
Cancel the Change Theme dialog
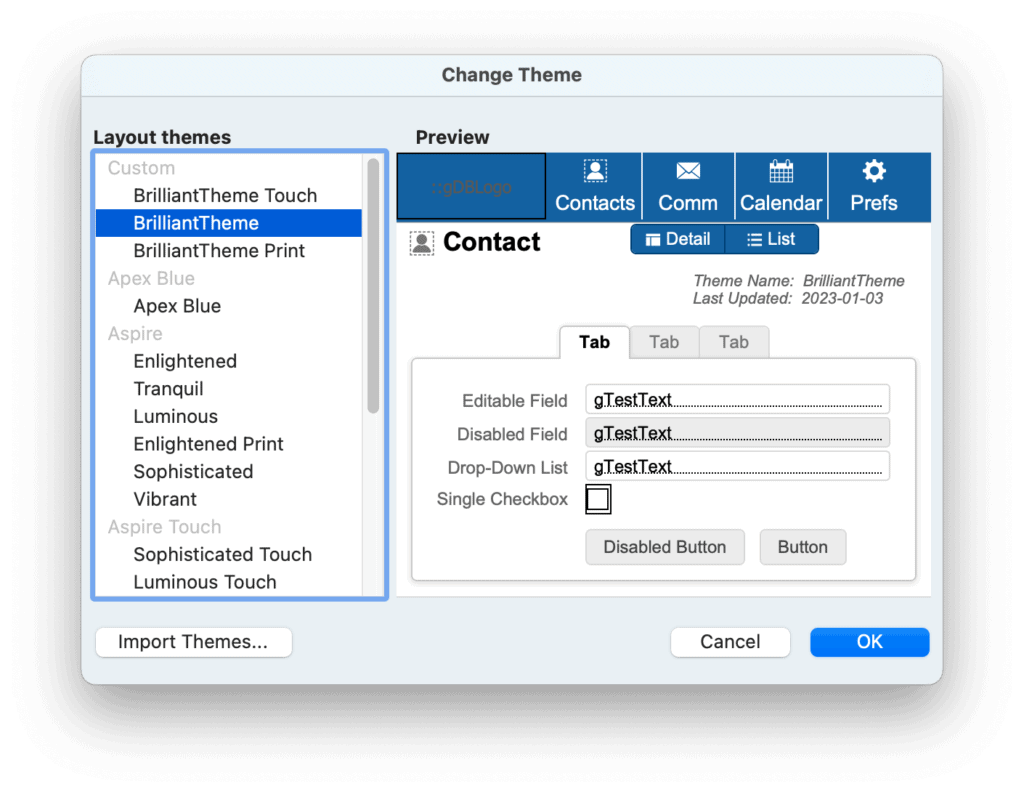(730, 642)
